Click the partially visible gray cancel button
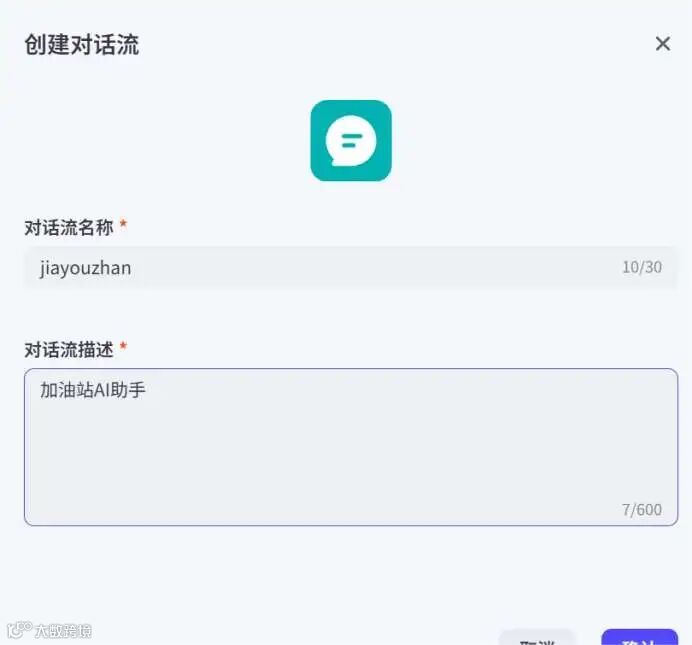The height and width of the screenshot is (645, 692). (537, 638)
